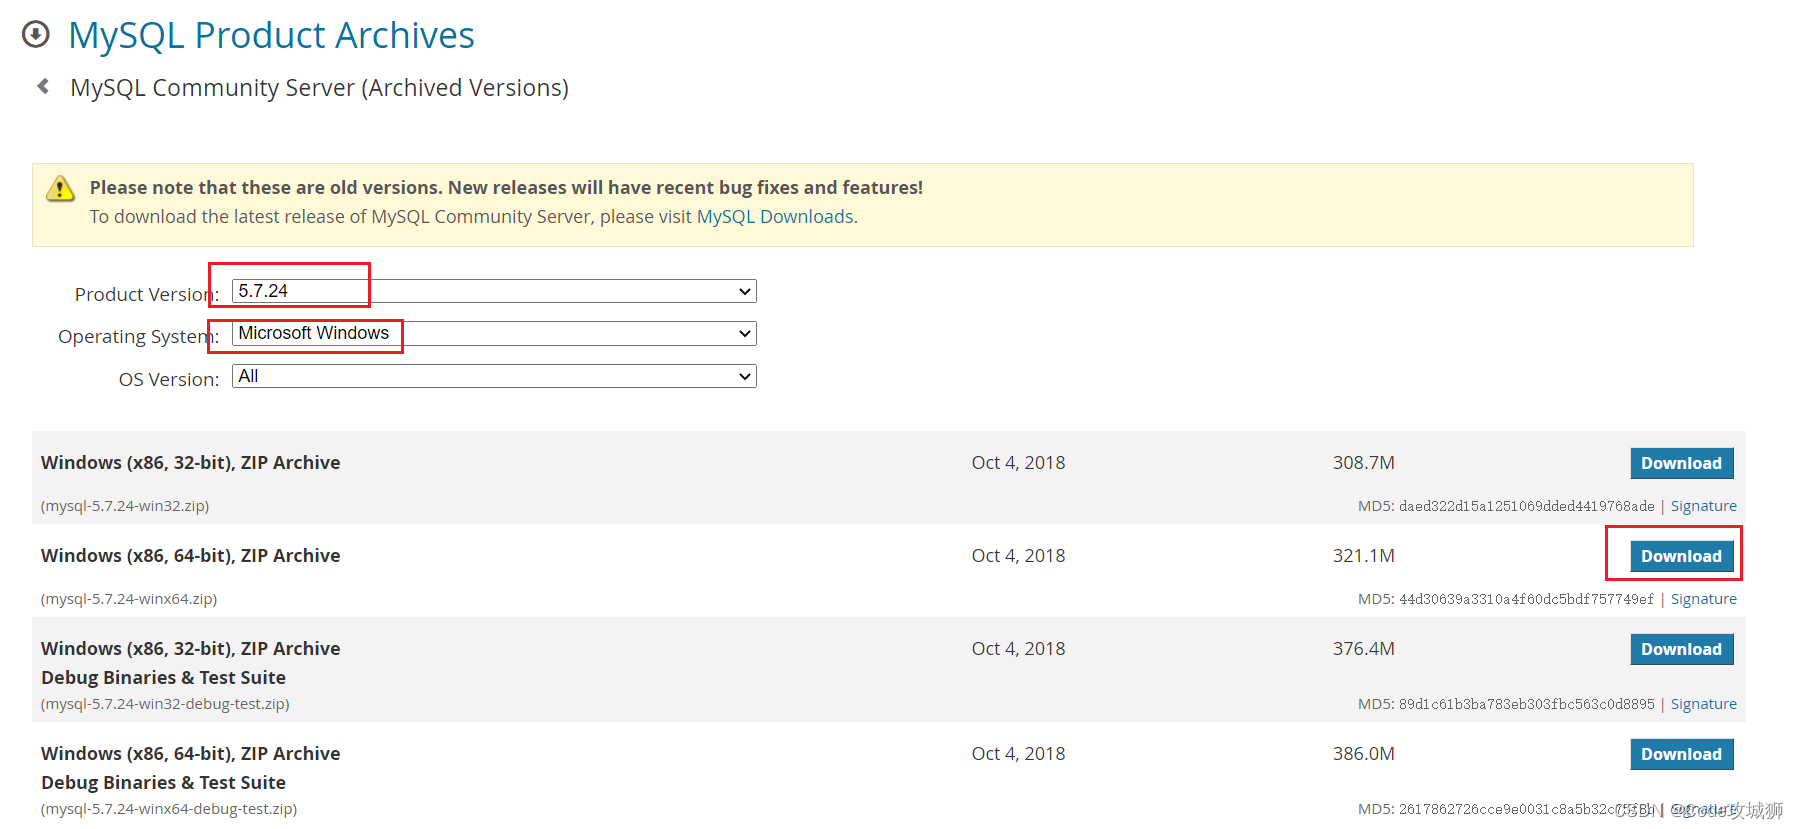Select the MD5 hash of winx64.zip
Viewport: 1798px width, 829px height.
(x=1526, y=599)
